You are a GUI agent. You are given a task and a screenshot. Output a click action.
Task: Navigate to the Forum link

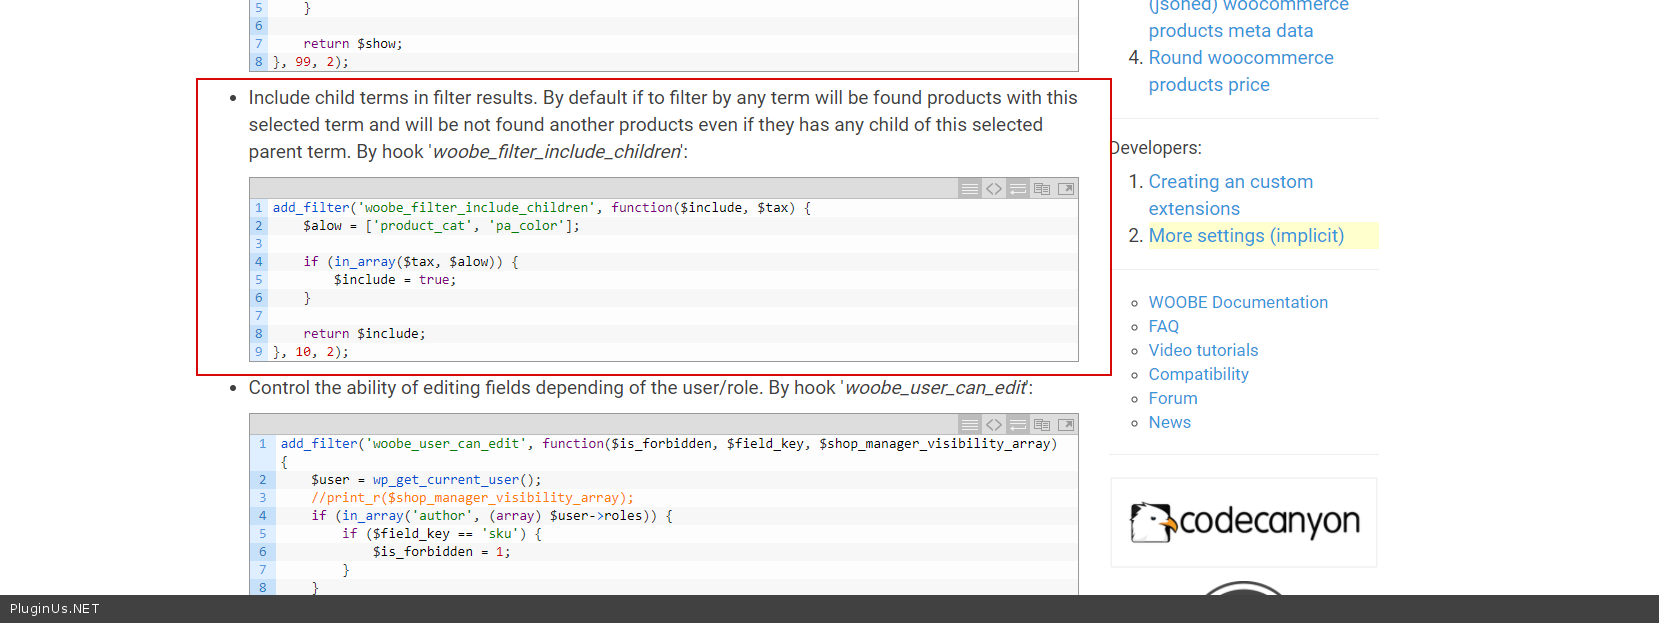tap(1172, 398)
